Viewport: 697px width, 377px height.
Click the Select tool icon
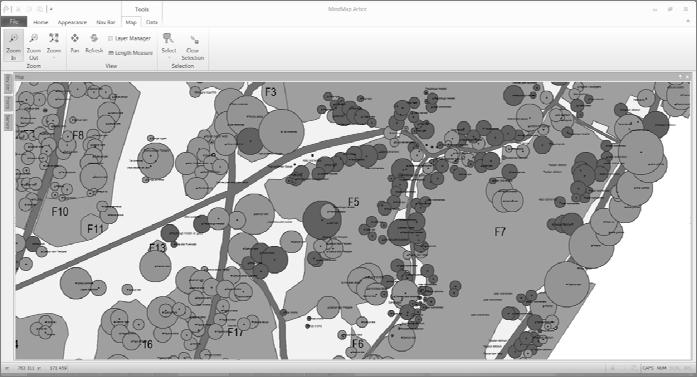pos(168,39)
